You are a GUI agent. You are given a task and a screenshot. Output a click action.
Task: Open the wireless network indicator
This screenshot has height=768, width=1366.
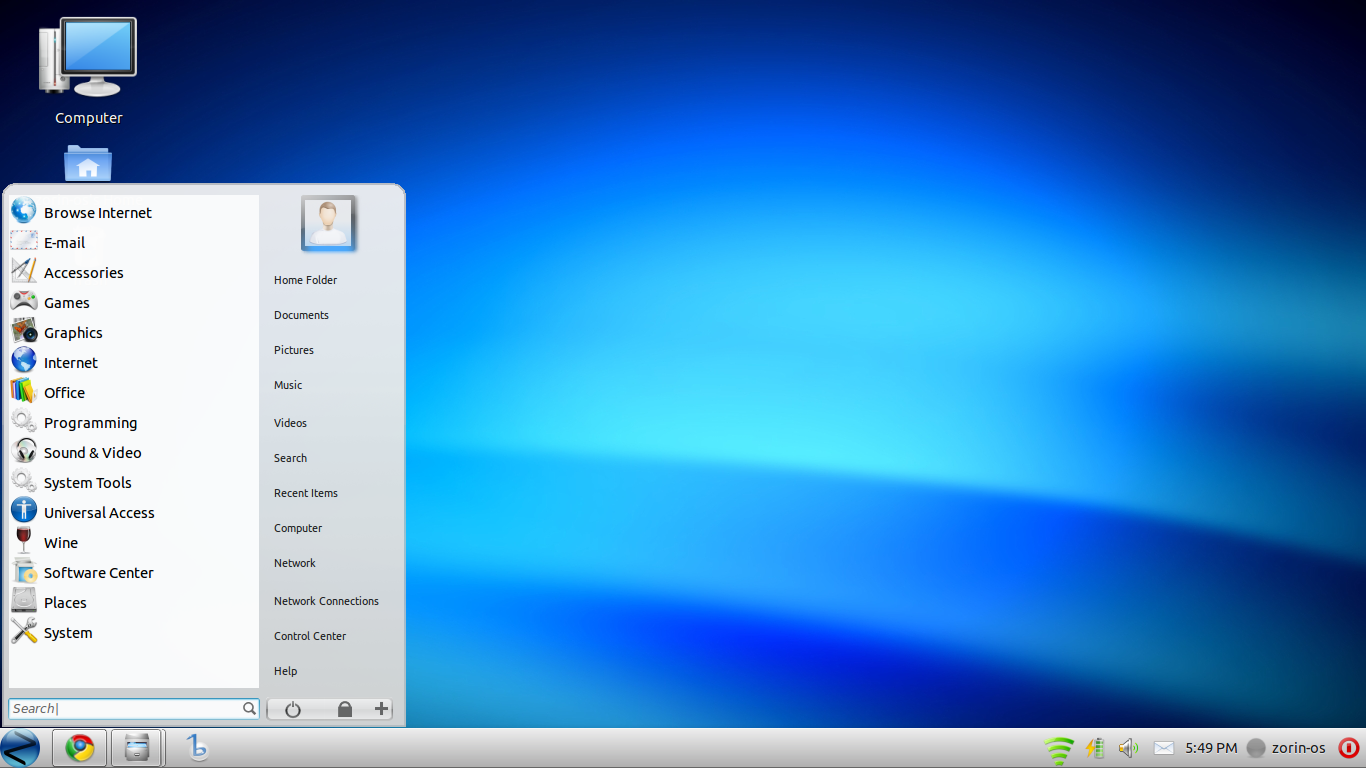[x=1059, y=747]
